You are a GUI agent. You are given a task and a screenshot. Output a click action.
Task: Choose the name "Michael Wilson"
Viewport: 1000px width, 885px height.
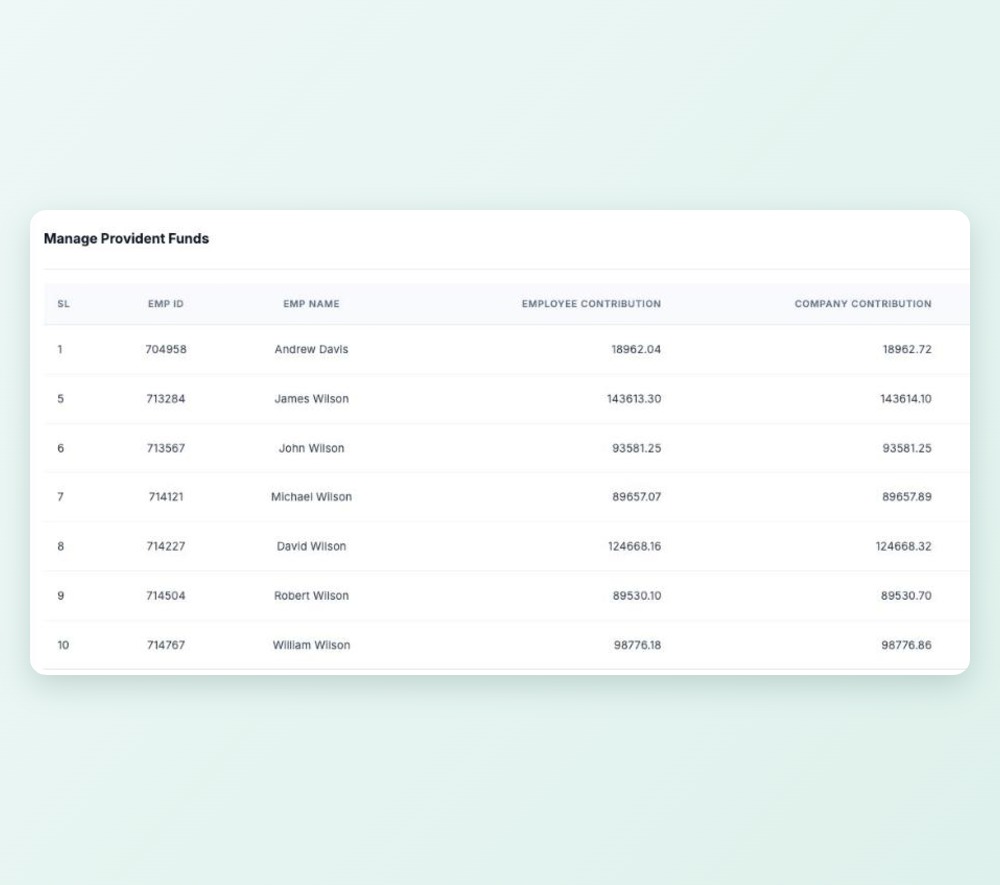311,497
